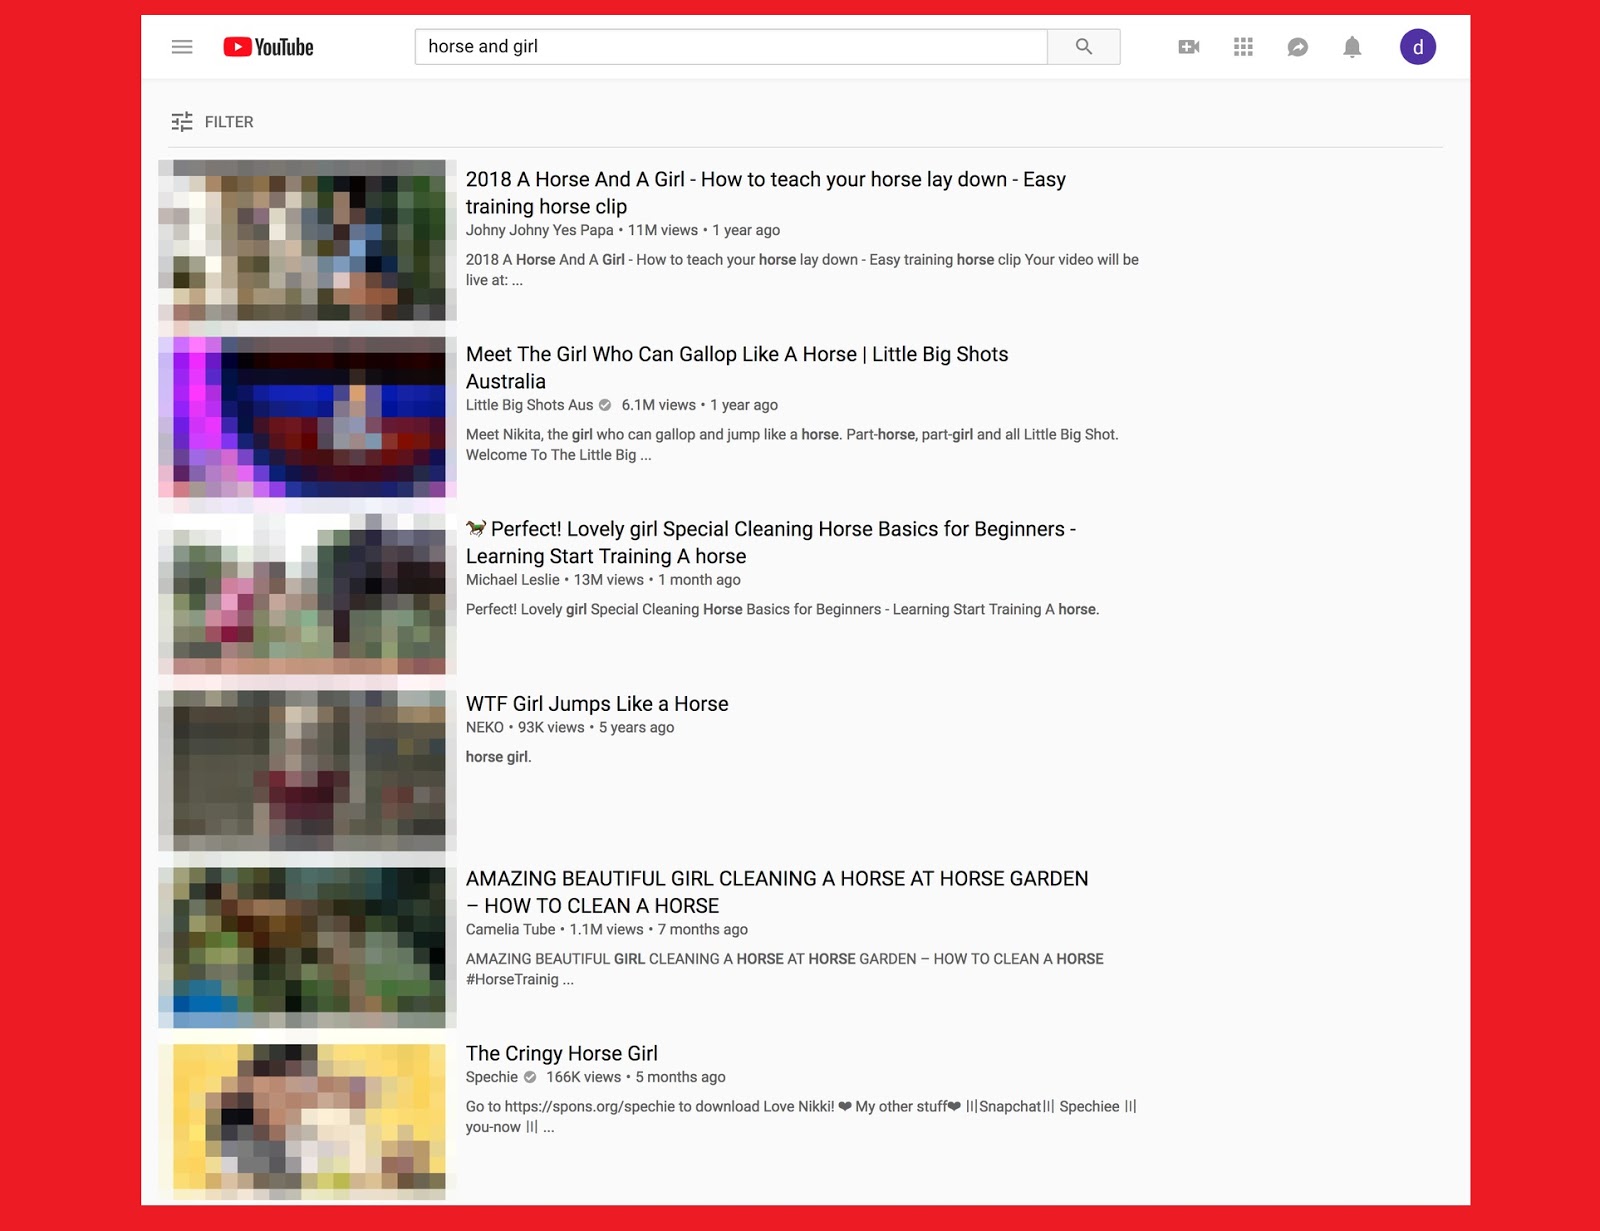
Task: Open the hamburger guide menu
Action: 182,47
